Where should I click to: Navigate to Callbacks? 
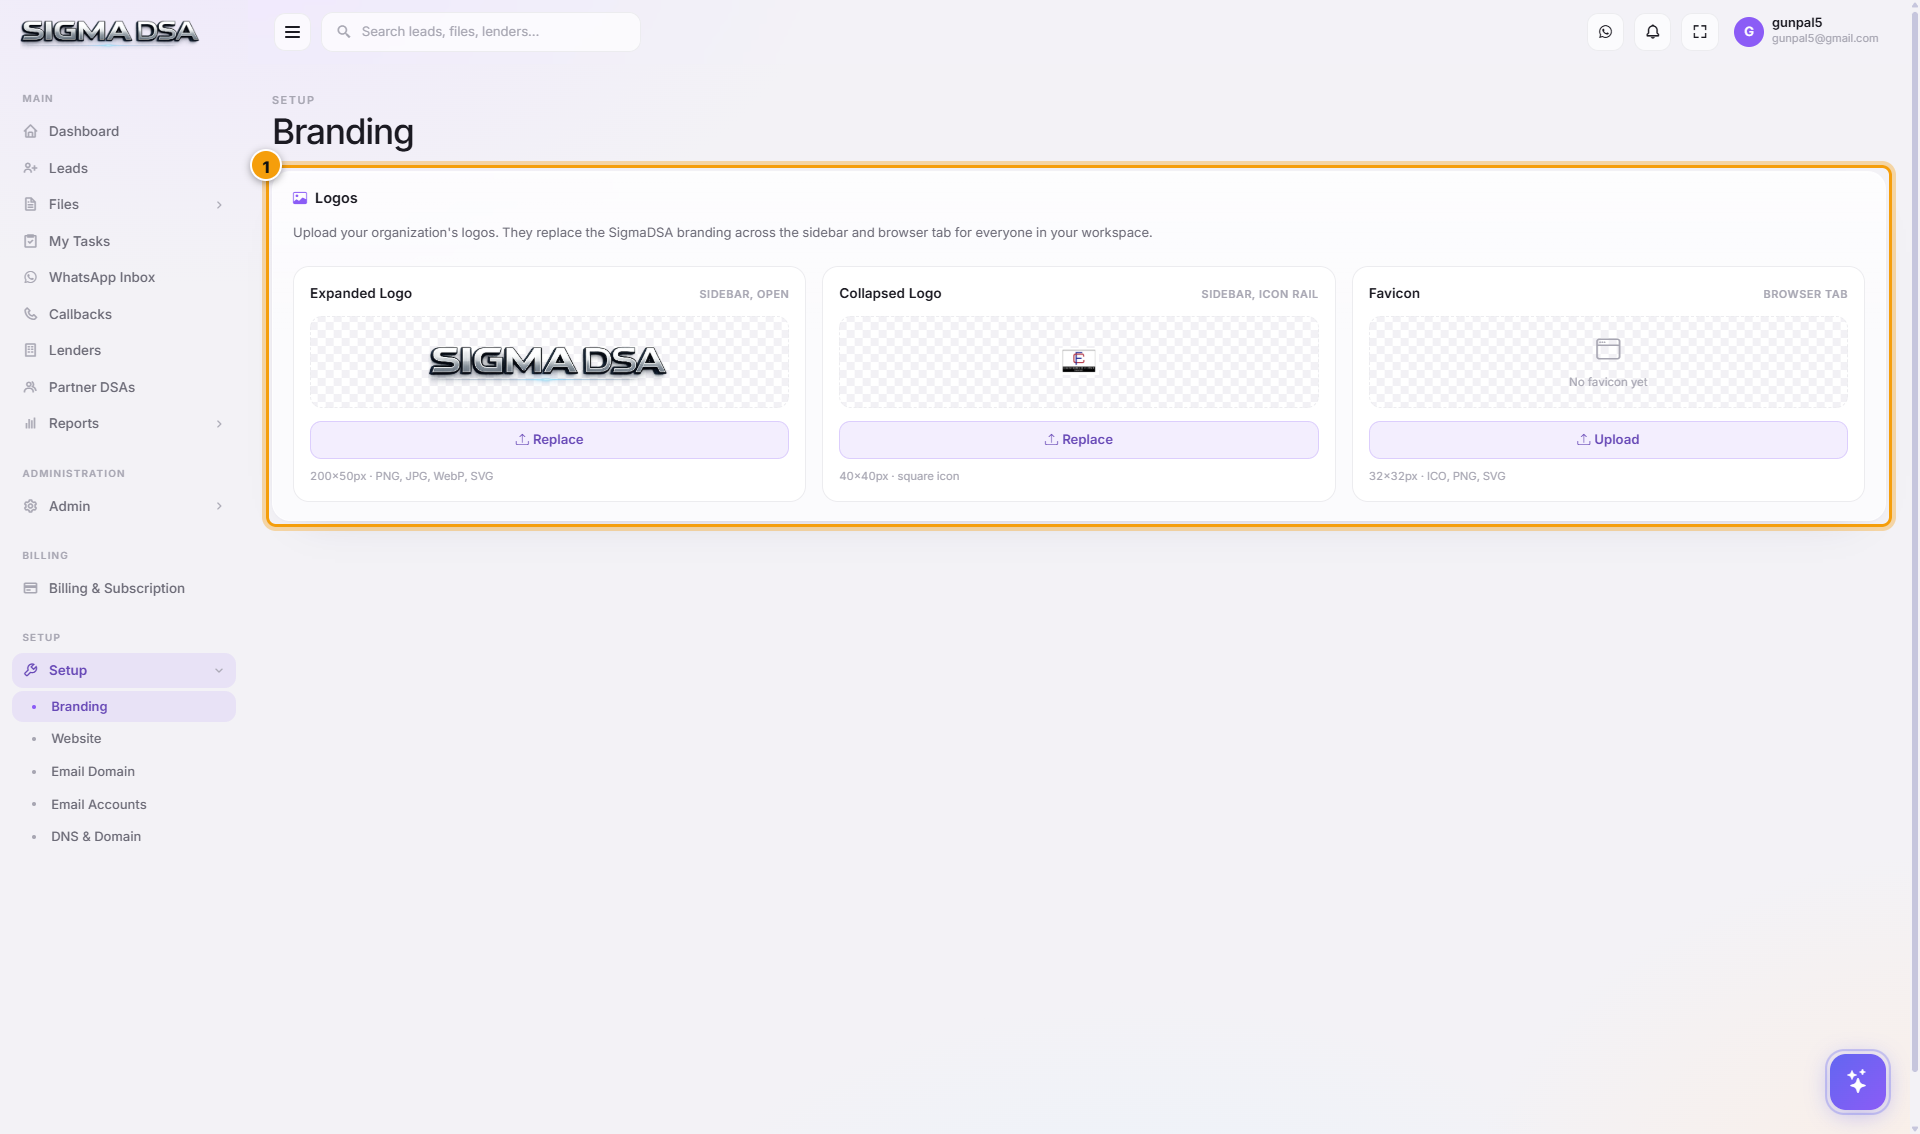[124, 314]
